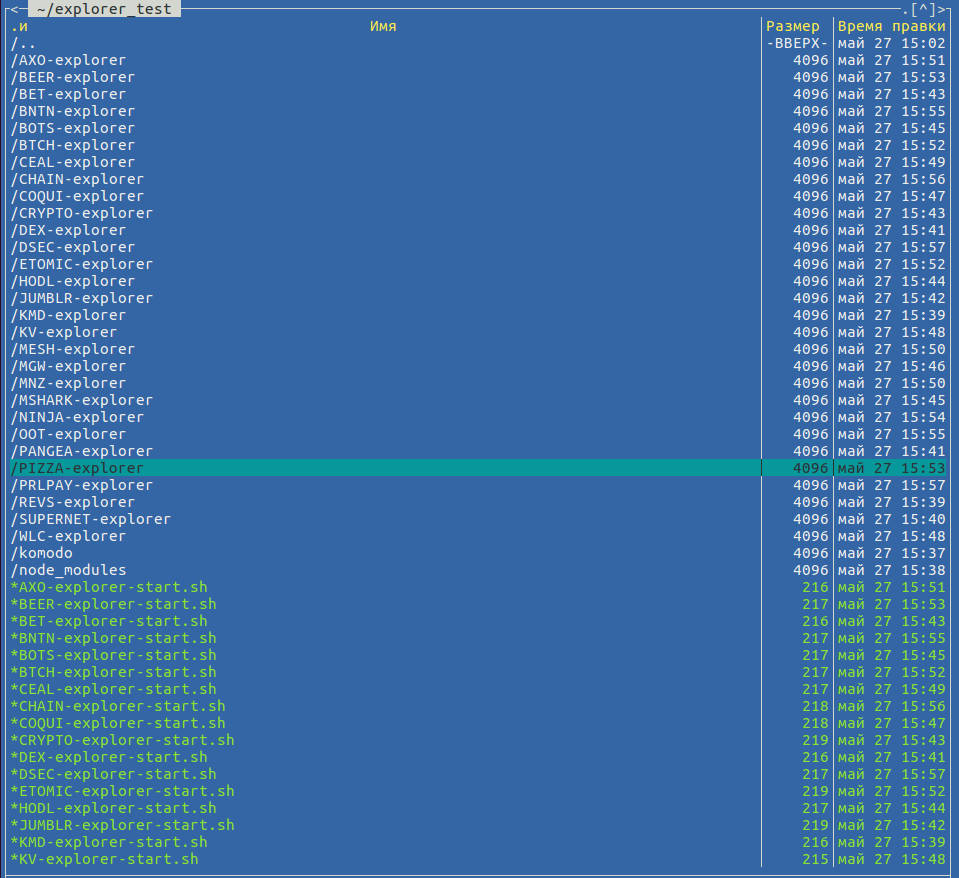Click the ~/explorer_test path title
The height and width of the screenshot is (878, 959).
point(104,9)
